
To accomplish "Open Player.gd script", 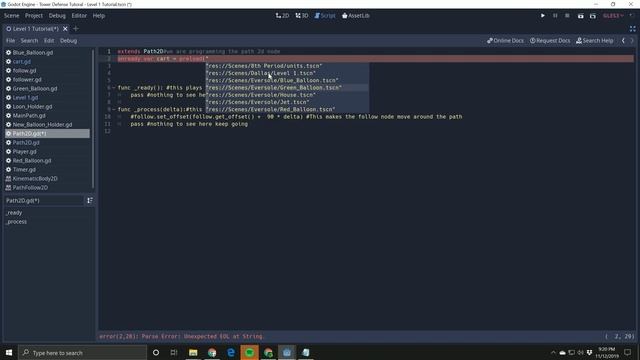I will click(x=47, y=151).
